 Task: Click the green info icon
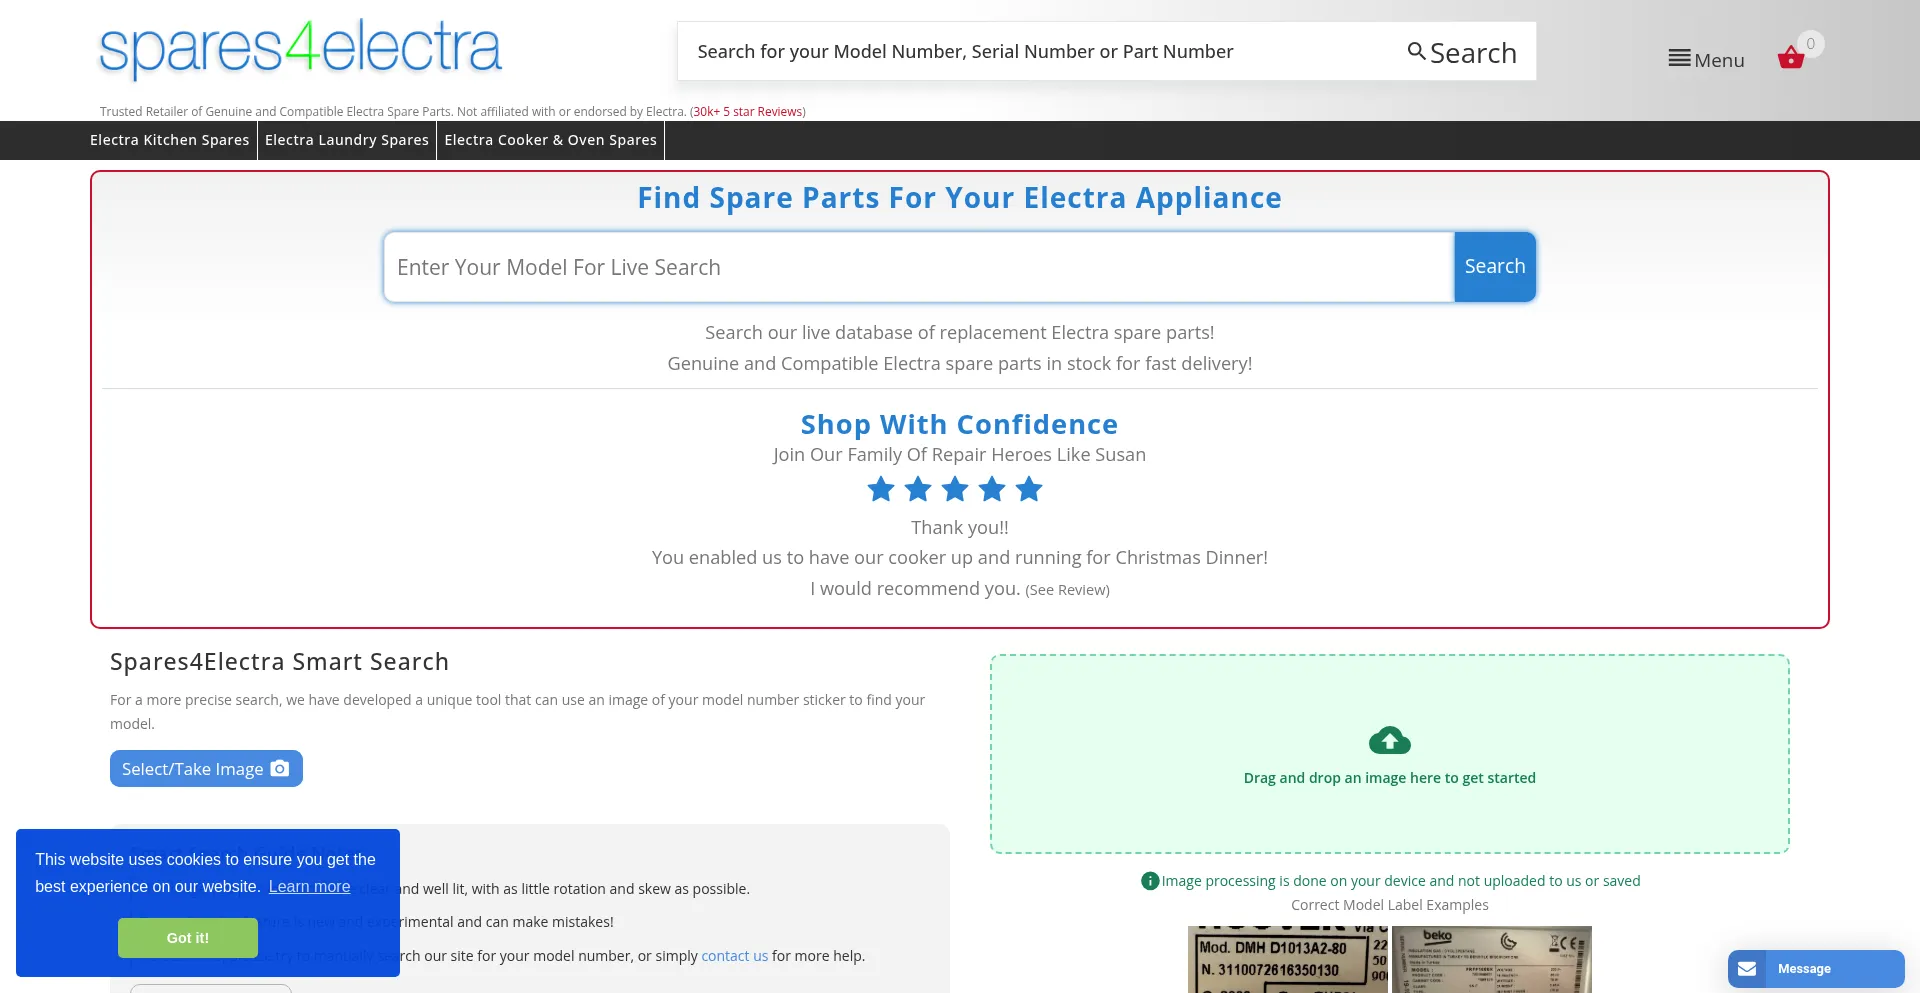coord(1150,881)
